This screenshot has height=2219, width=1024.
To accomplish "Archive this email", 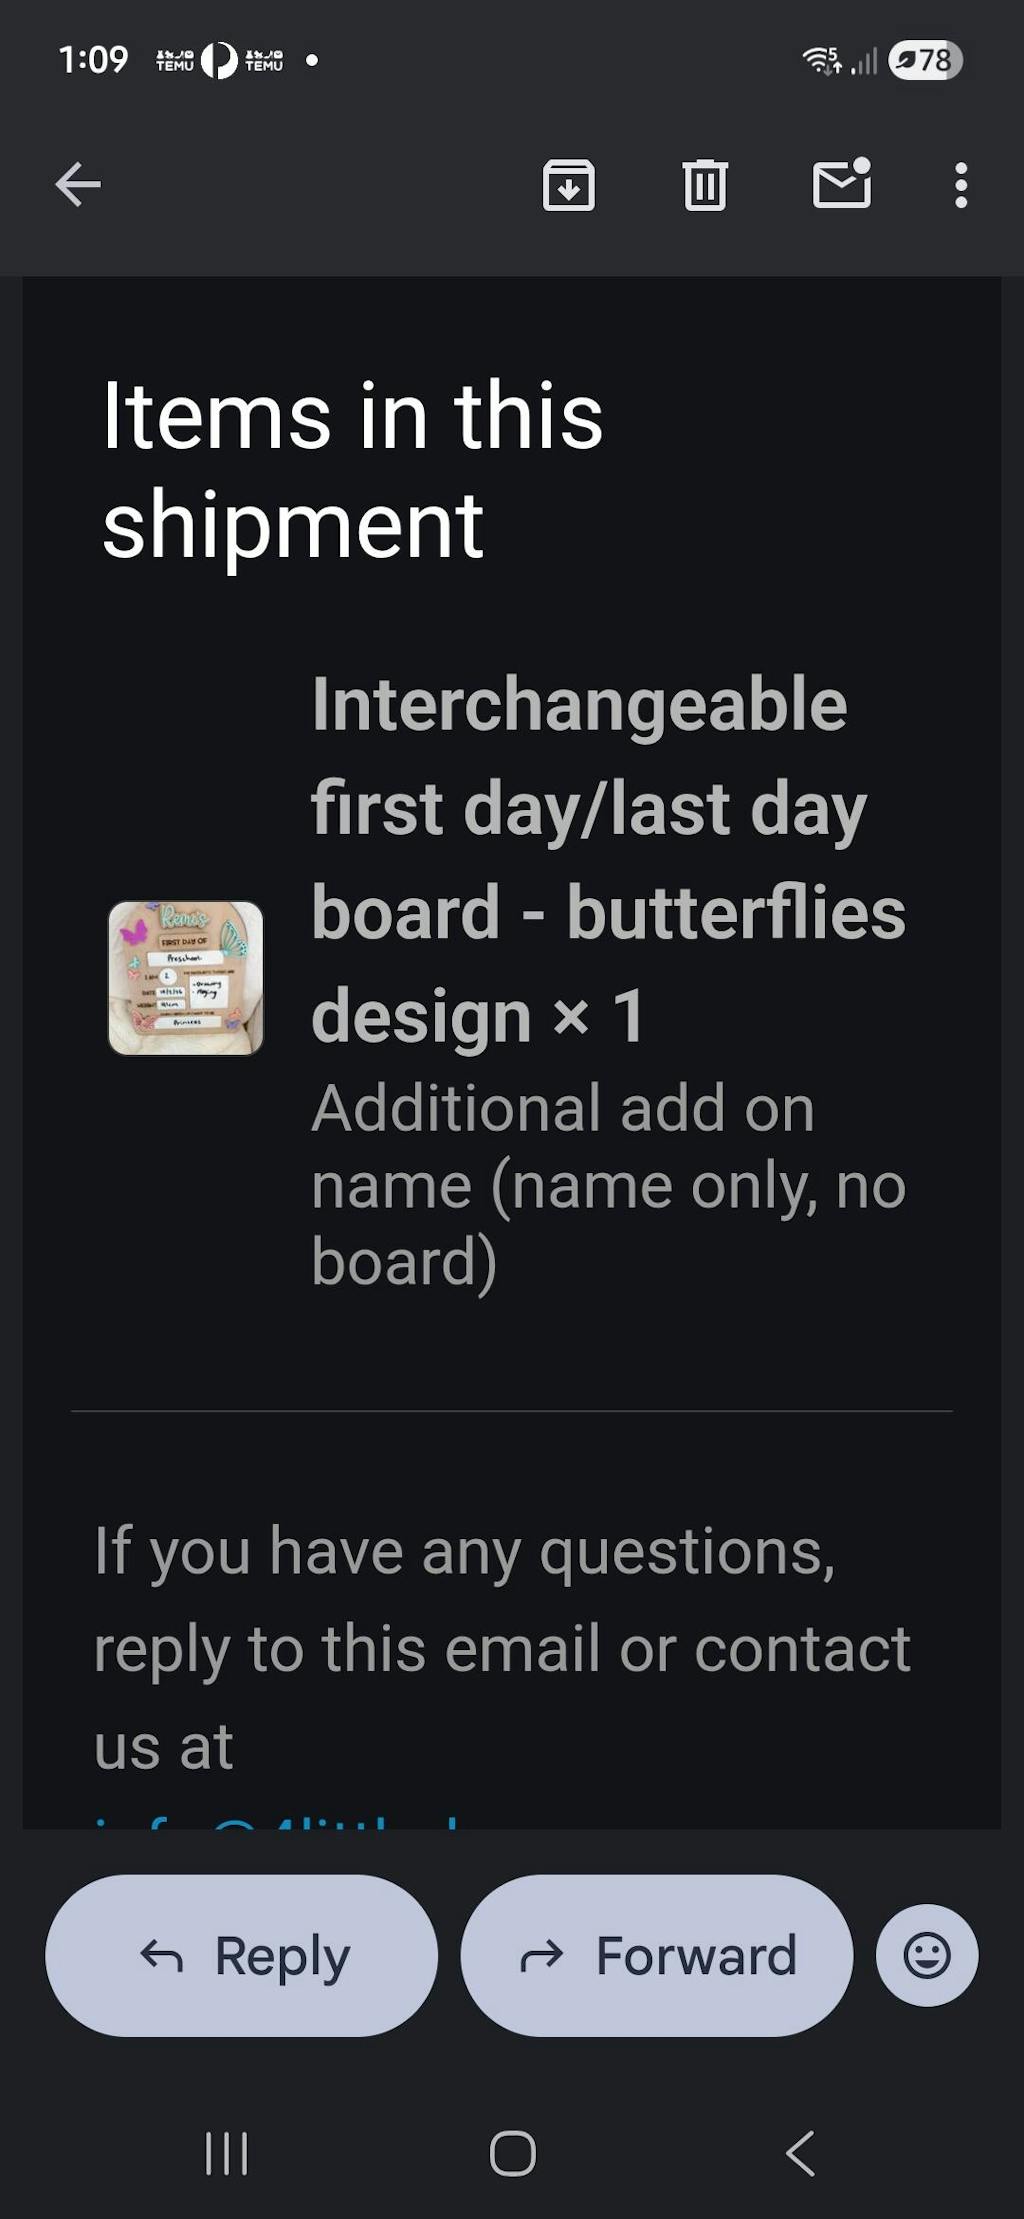I will click(568, 185).
